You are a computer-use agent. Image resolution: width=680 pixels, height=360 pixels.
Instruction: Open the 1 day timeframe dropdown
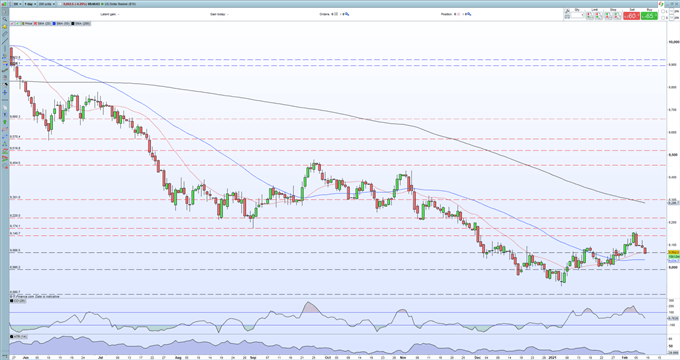coord(30,4)
